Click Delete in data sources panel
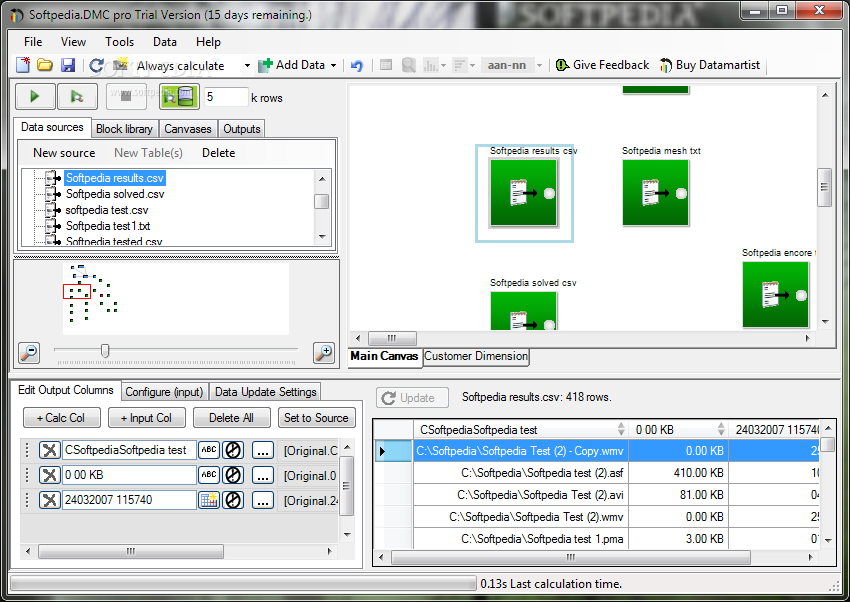850x602 pixels. [218, 153]
